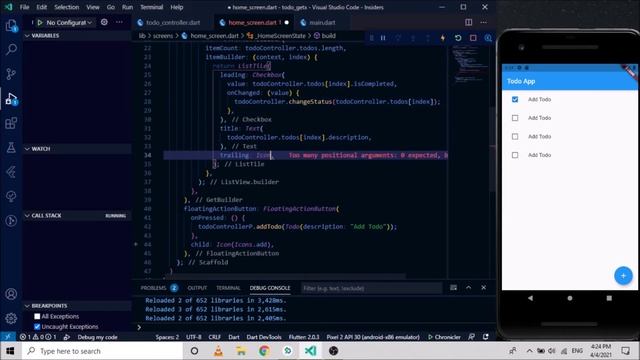640x360 pixels.
Task: Open launch.json gear icon
Action: pos(104,22)
